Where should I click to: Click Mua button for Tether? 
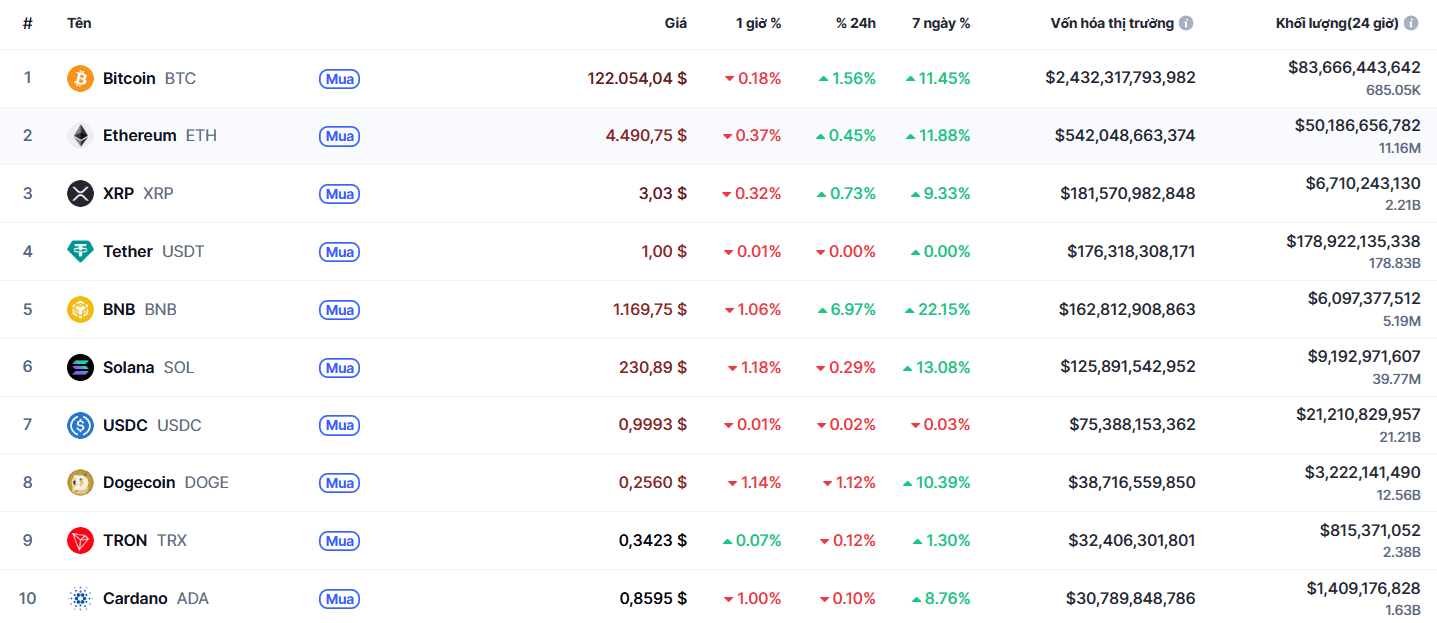point(340,252)
